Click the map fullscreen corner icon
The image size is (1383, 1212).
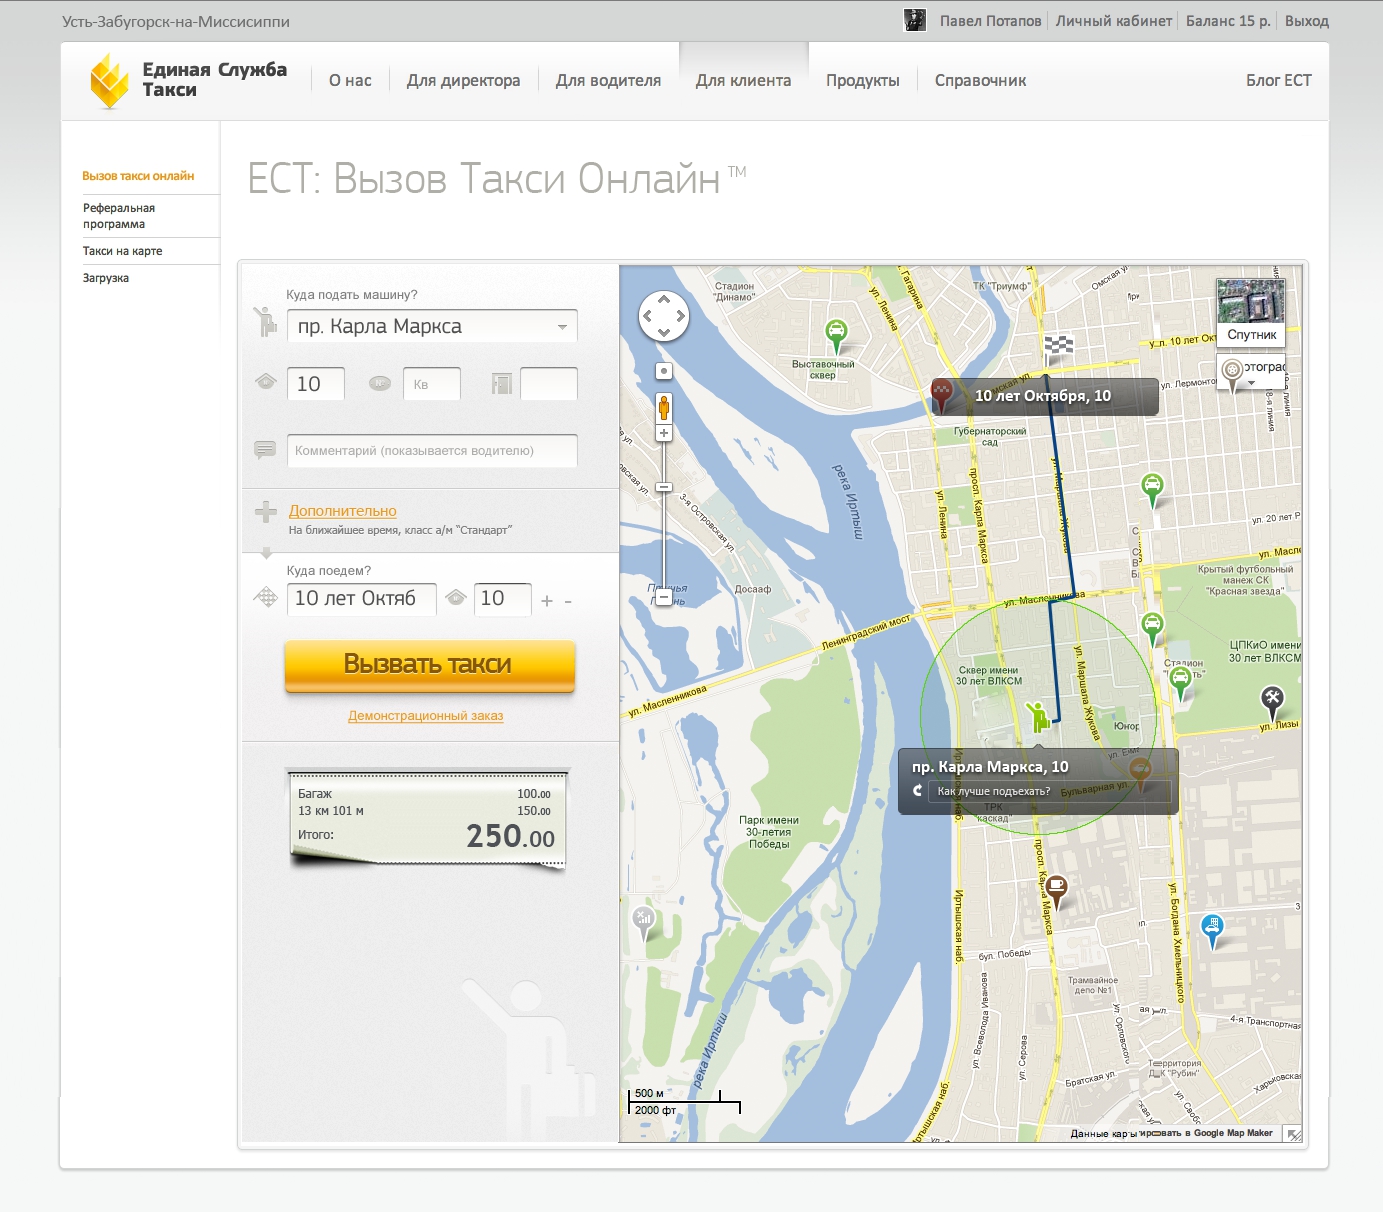pyautogui.click(x=1292, y=1133)
